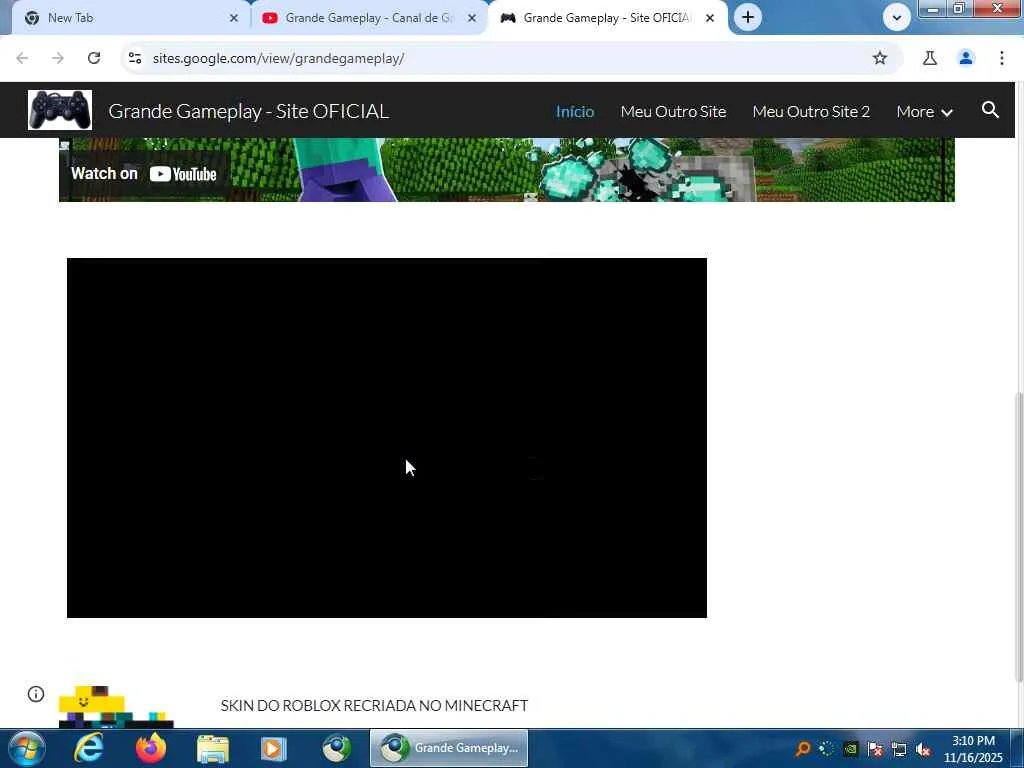Click the NVIDIA tray icon
Viewport: 1024px width, 768px height.
pyautogui.click(x=851, y=749)
